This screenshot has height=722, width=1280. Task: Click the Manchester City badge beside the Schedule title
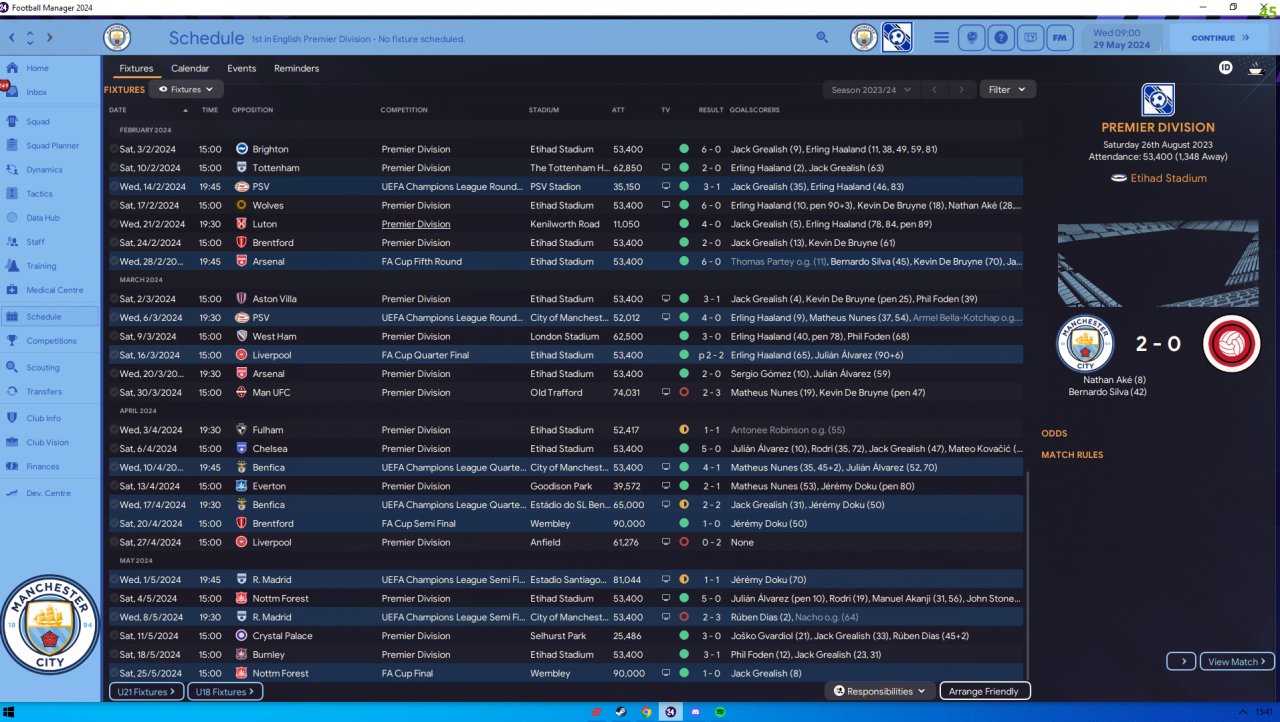pyautogui.click(x=117, y=38)
